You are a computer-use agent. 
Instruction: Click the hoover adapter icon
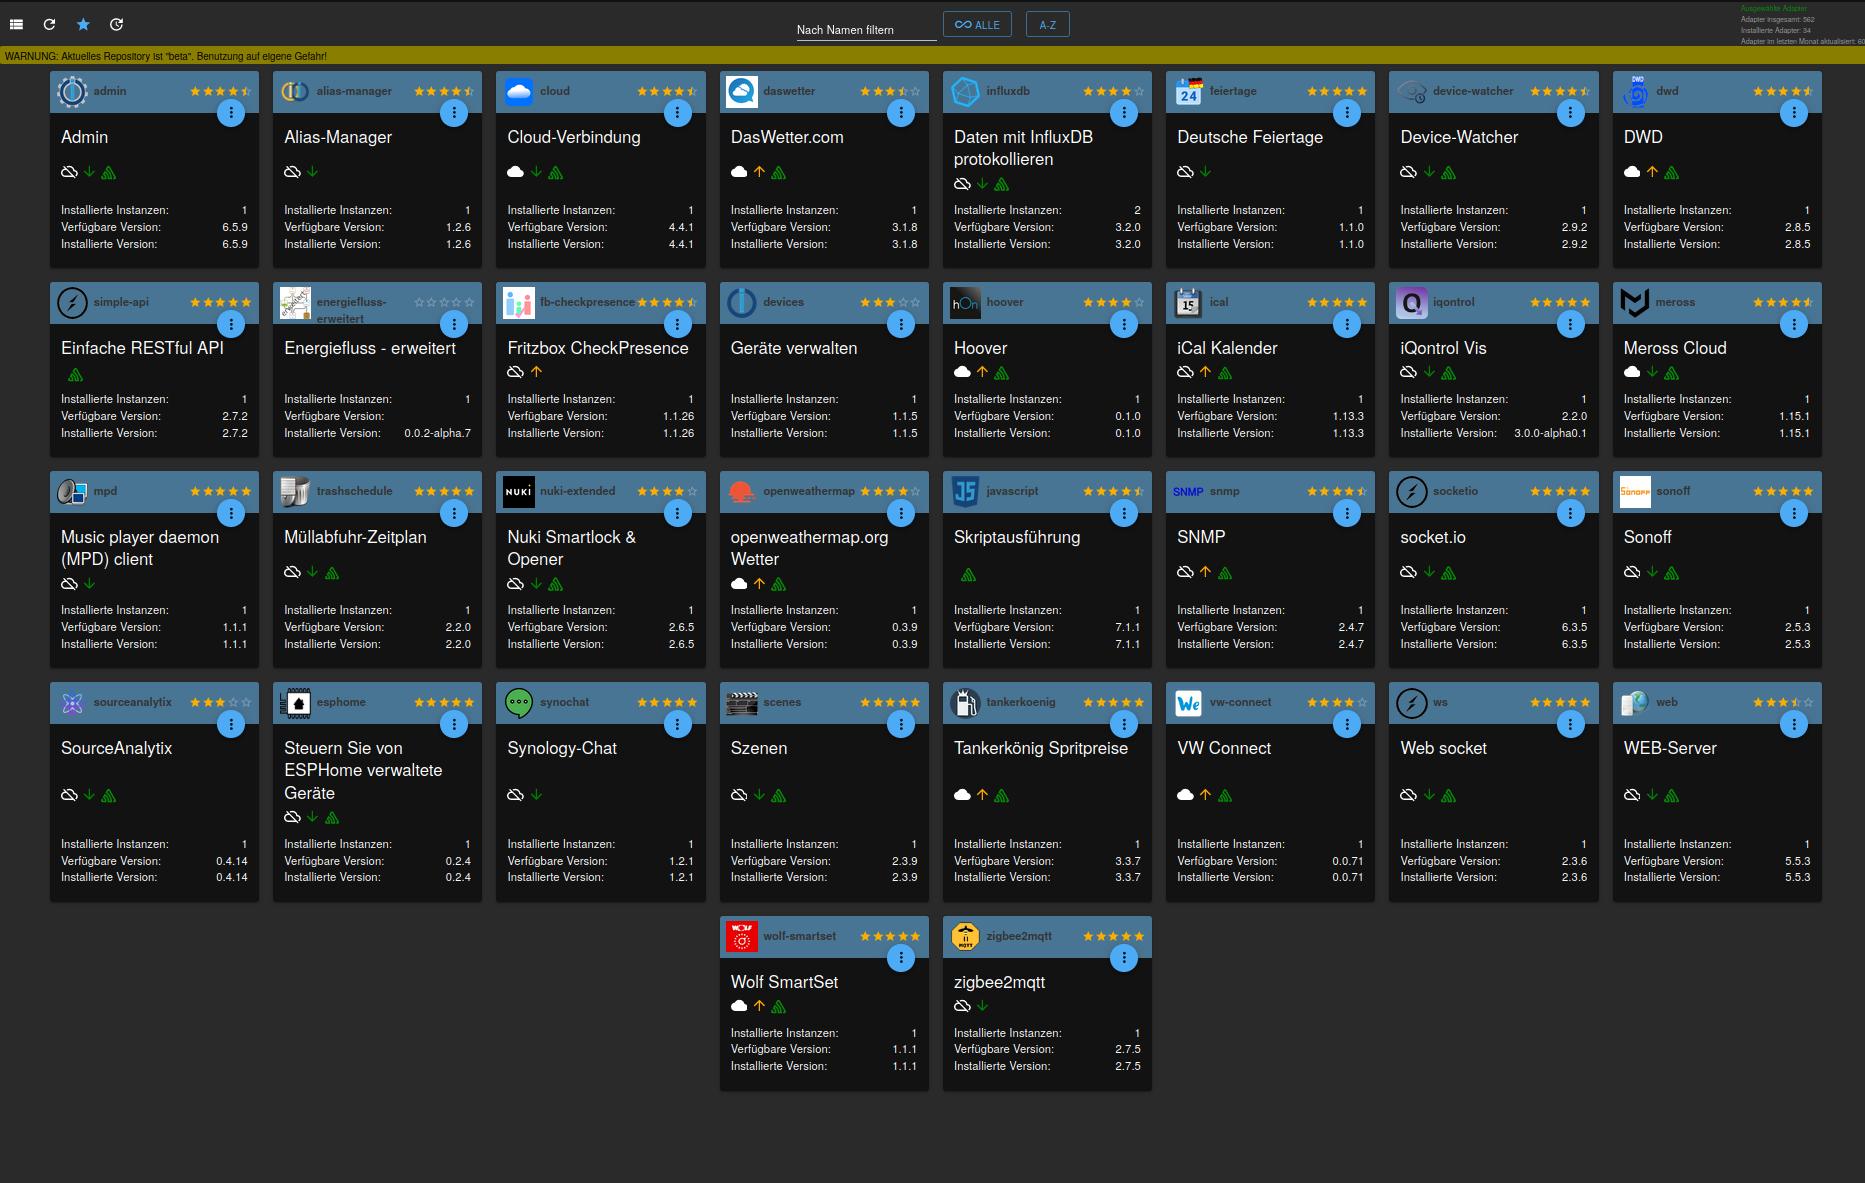[965, 302]
